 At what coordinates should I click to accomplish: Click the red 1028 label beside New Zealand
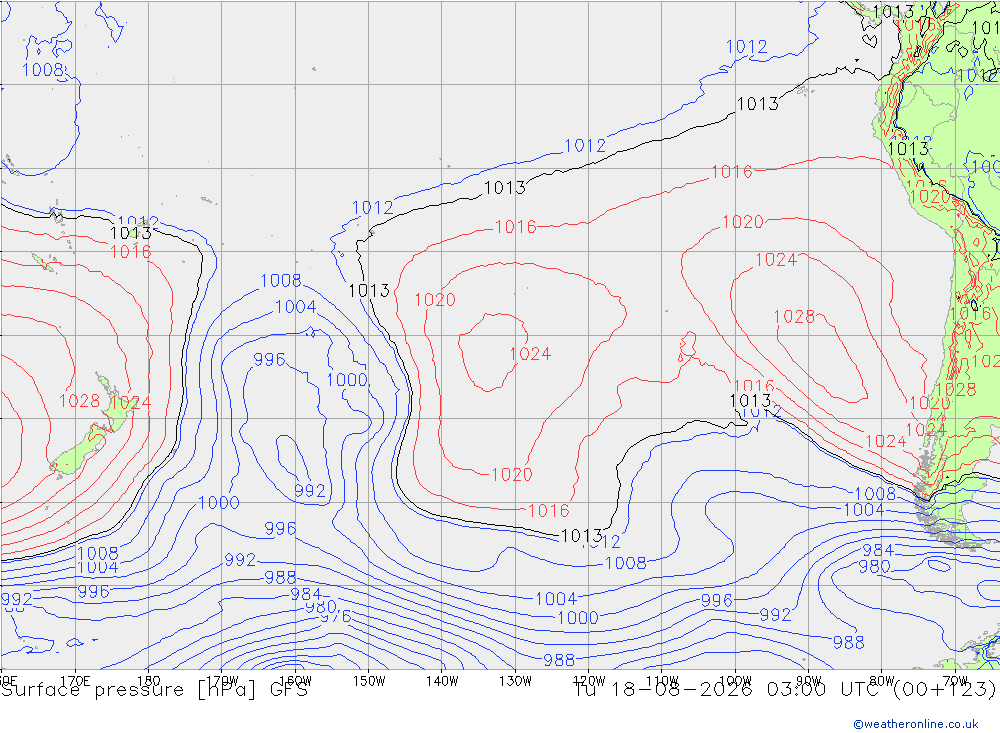tap(79, 401)
